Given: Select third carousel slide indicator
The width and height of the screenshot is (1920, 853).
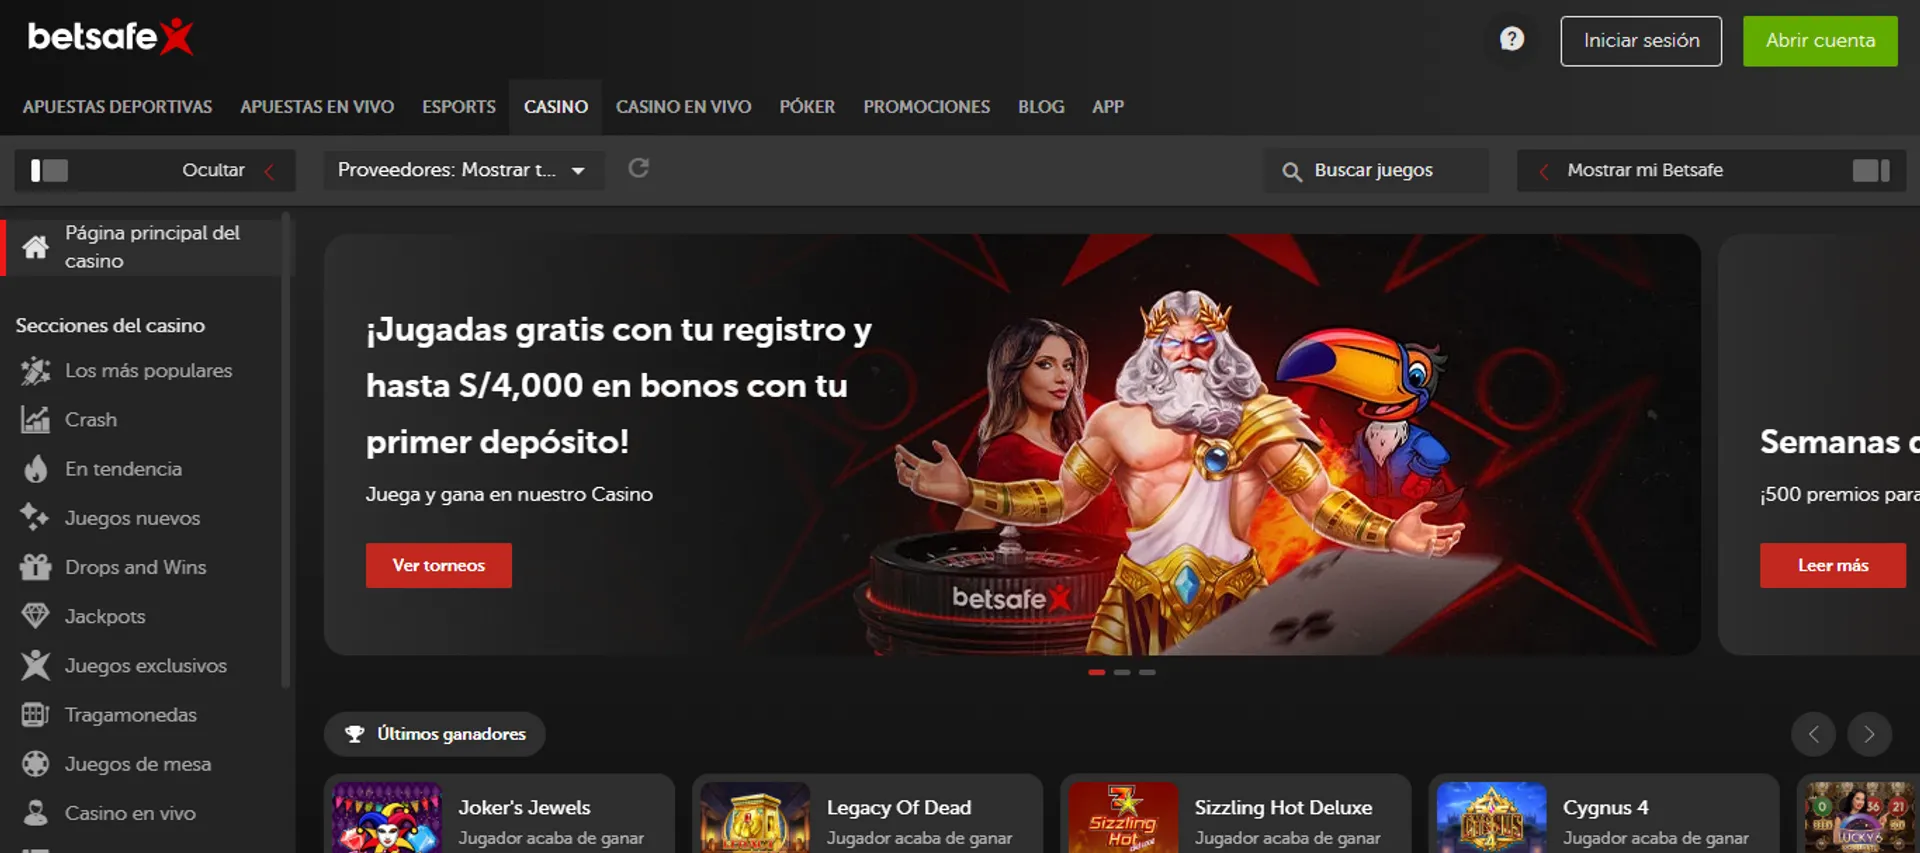Looking at the screenshot, I should point(1147,672).
